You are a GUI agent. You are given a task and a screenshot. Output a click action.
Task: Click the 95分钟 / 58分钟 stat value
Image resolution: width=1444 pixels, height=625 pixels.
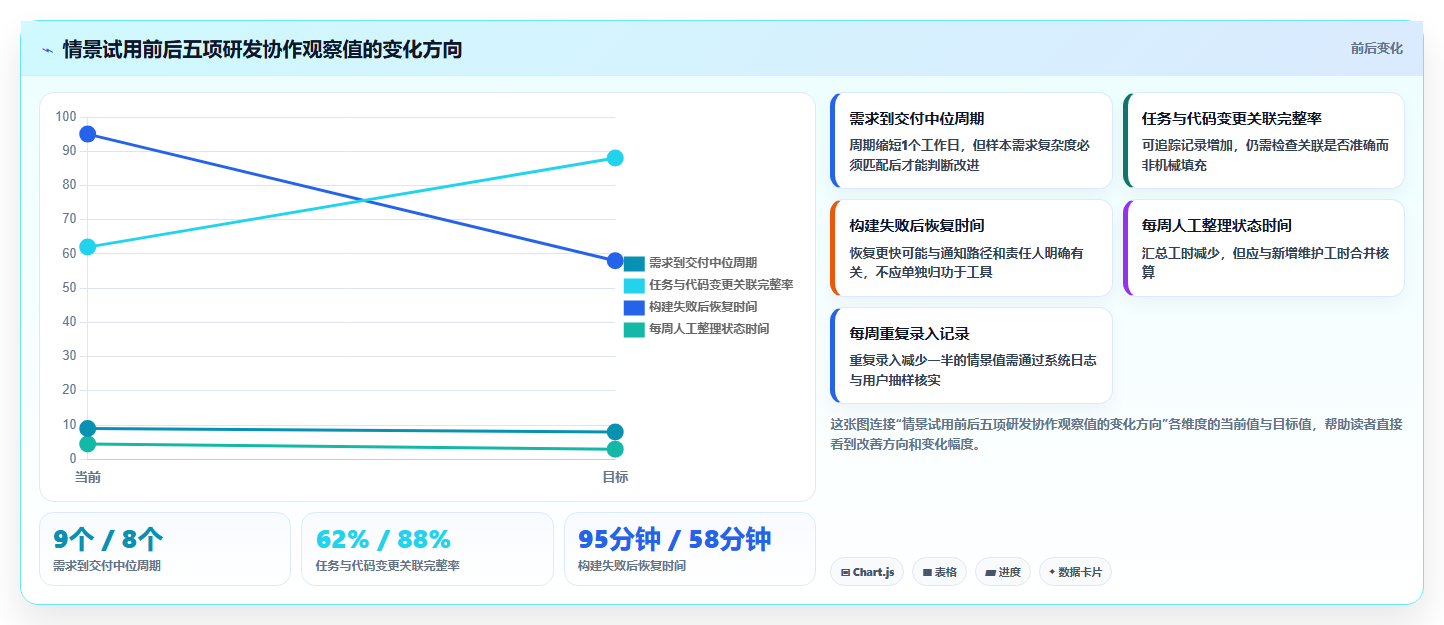[674, 540]
